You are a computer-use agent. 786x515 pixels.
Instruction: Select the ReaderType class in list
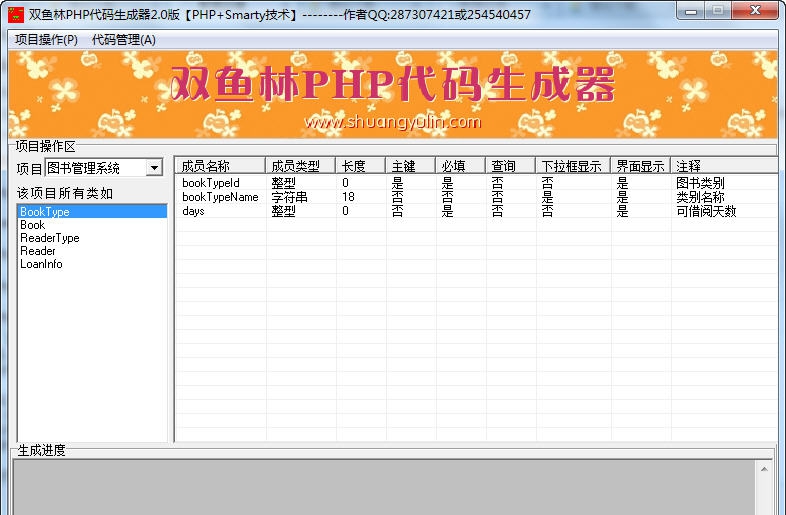tap(92, 238)
